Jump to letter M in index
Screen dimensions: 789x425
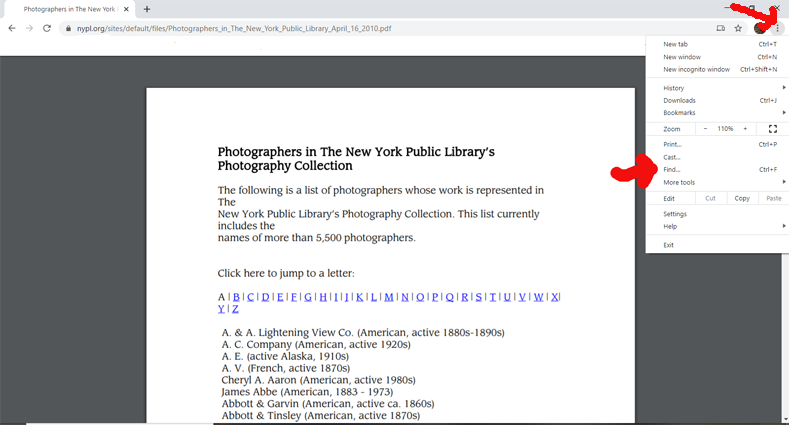[x=389, y=297]
